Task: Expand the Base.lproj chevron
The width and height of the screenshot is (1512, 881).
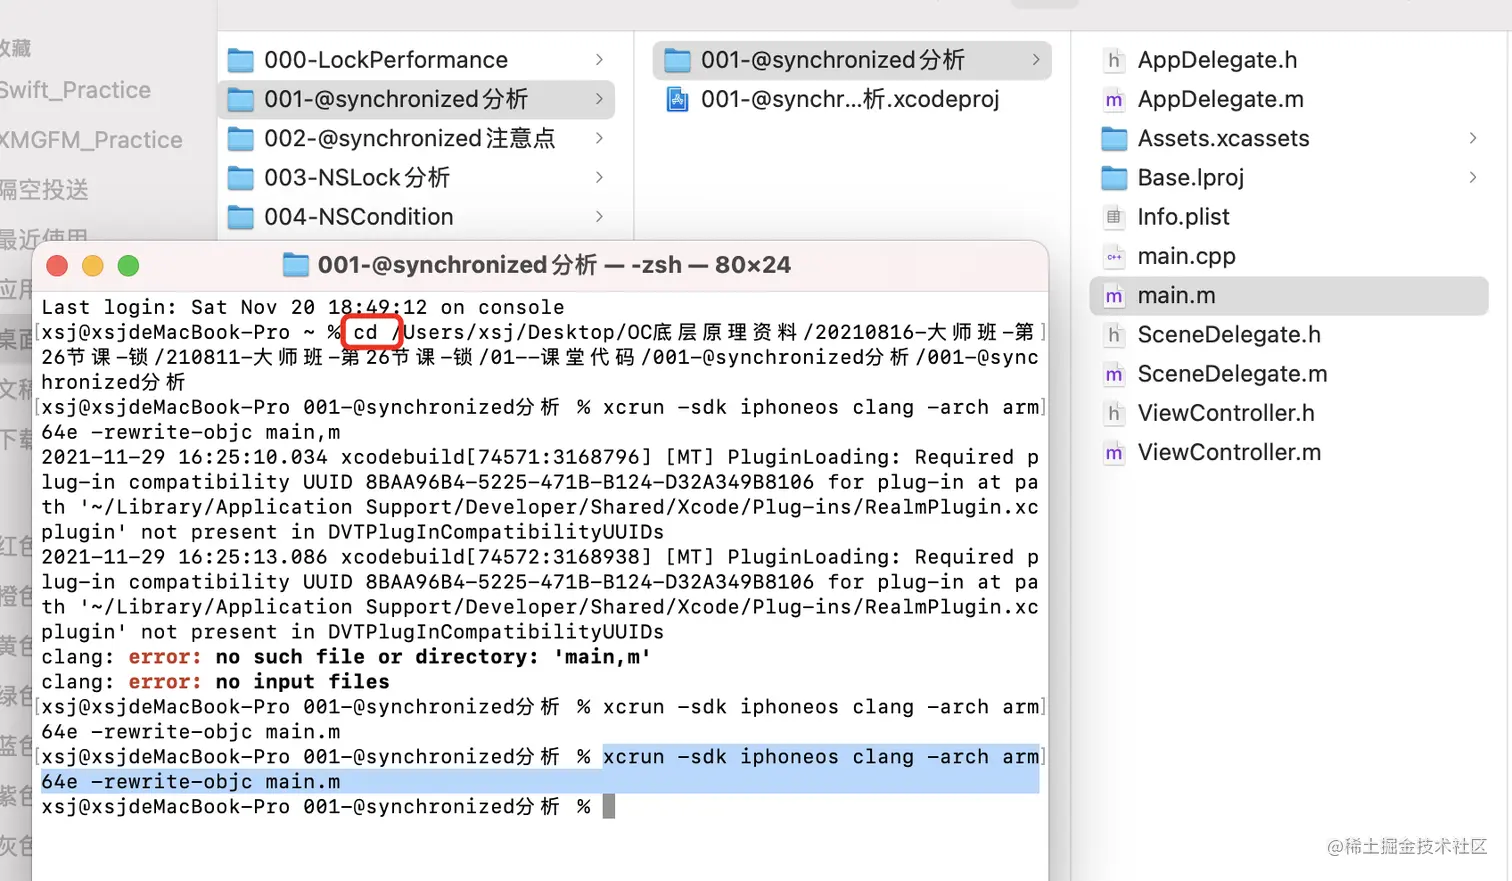Action: (1472, 178)
